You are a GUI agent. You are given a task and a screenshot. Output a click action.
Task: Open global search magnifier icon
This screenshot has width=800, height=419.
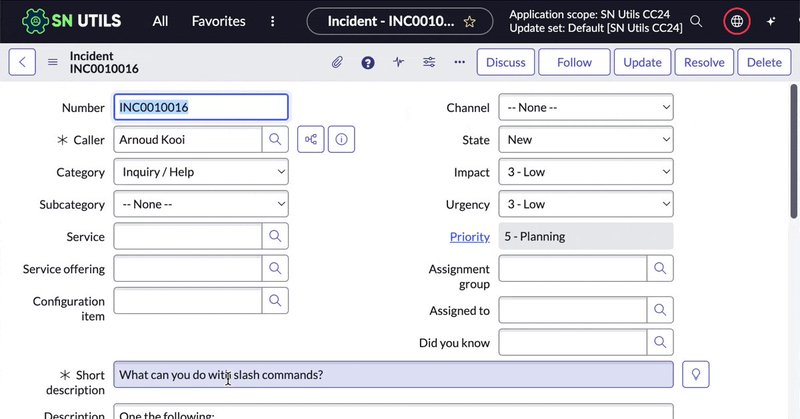coord(696,21)
